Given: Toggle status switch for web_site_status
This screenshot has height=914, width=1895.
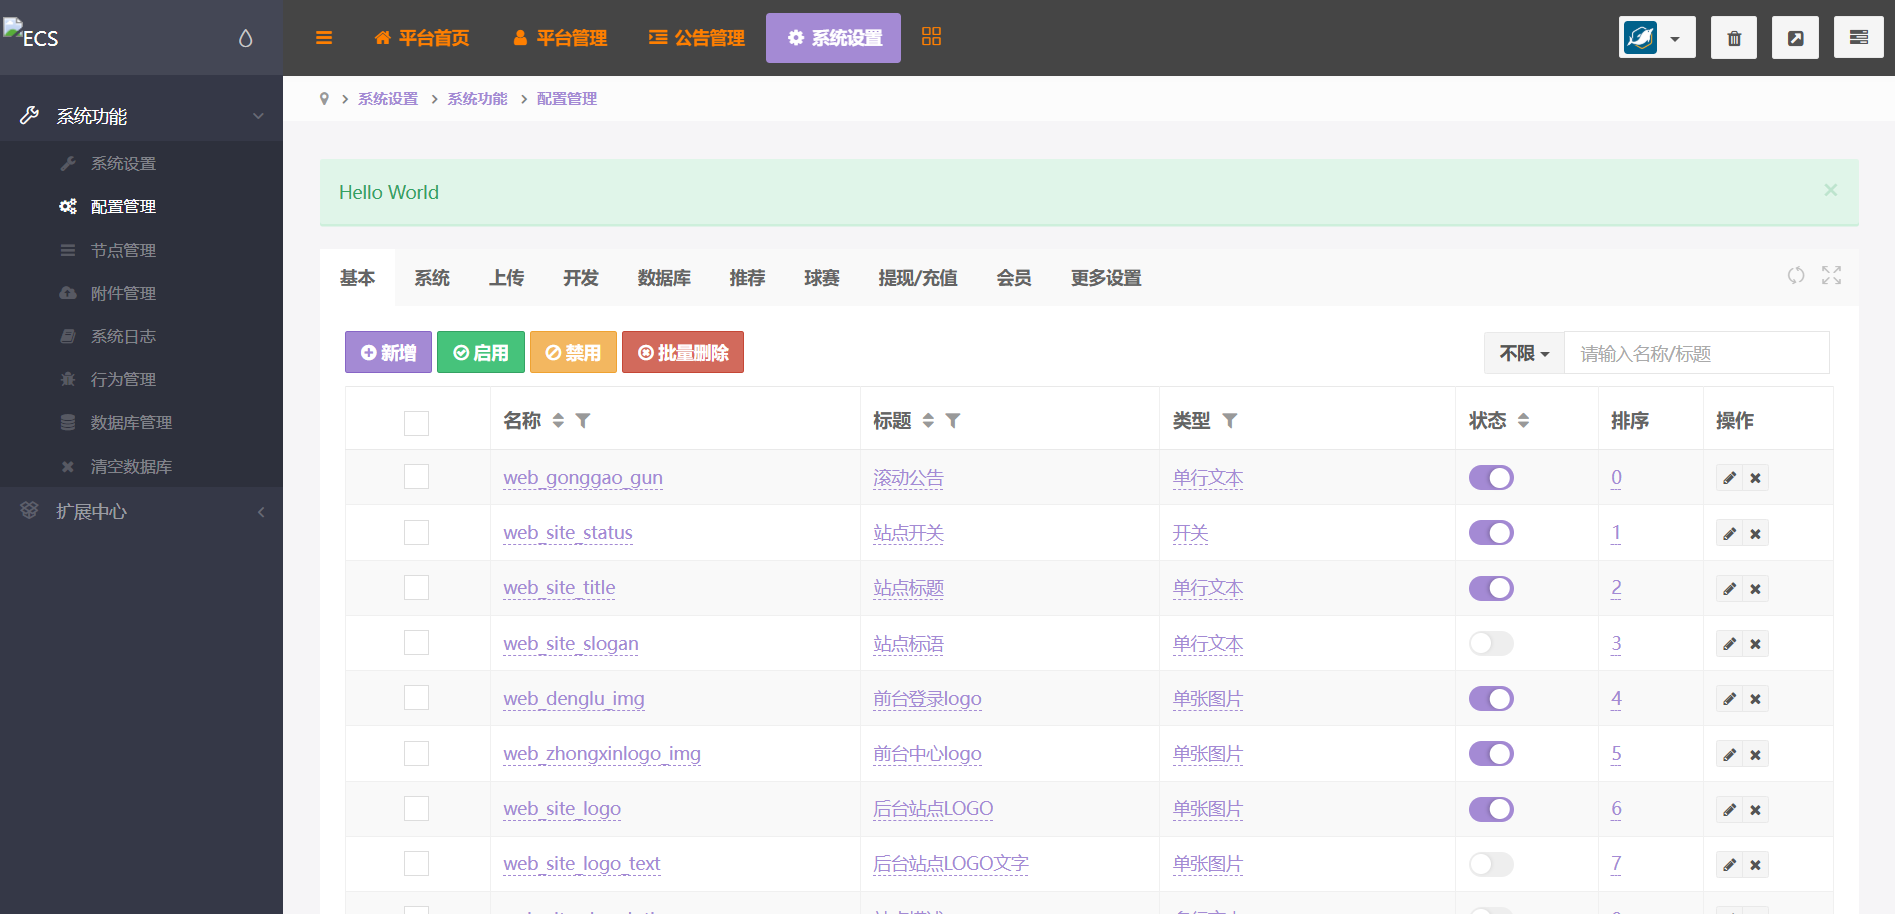Looking at the screenshot, I should 1491,533.
